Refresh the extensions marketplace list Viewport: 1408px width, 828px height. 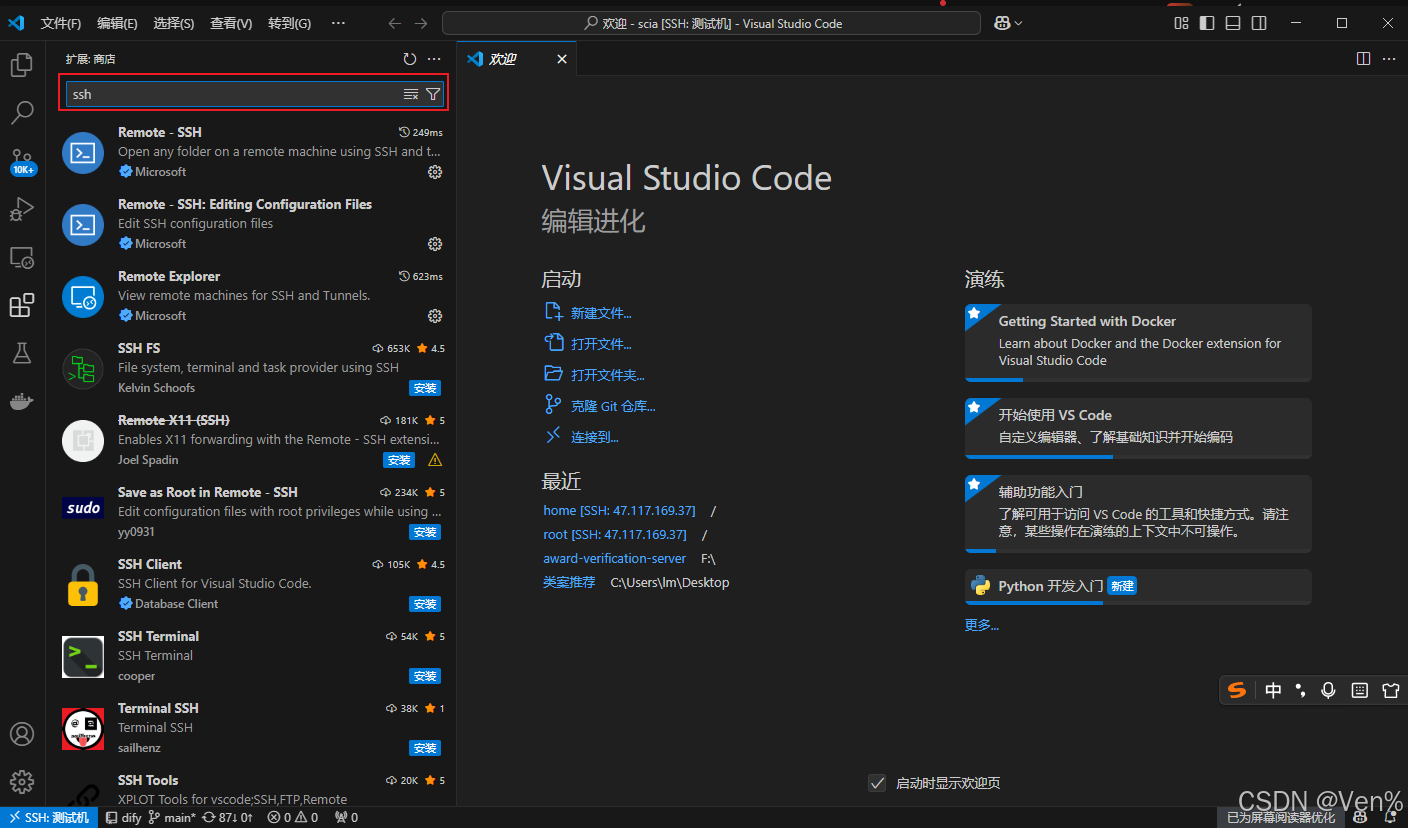[x=409, y=60]
